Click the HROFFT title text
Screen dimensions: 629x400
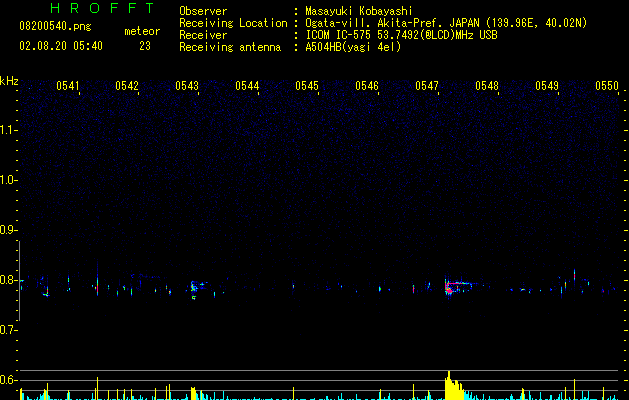[102, 8]
